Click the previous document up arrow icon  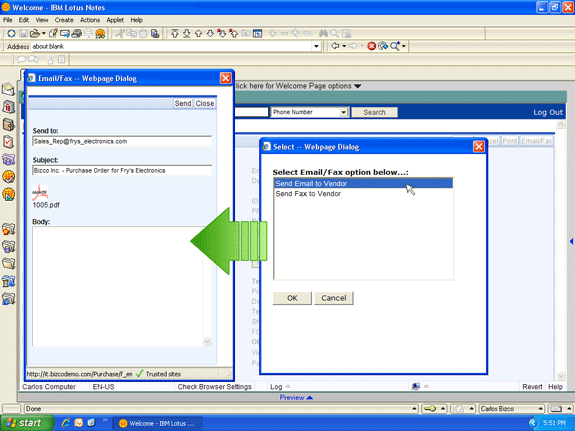coord(198,34)
